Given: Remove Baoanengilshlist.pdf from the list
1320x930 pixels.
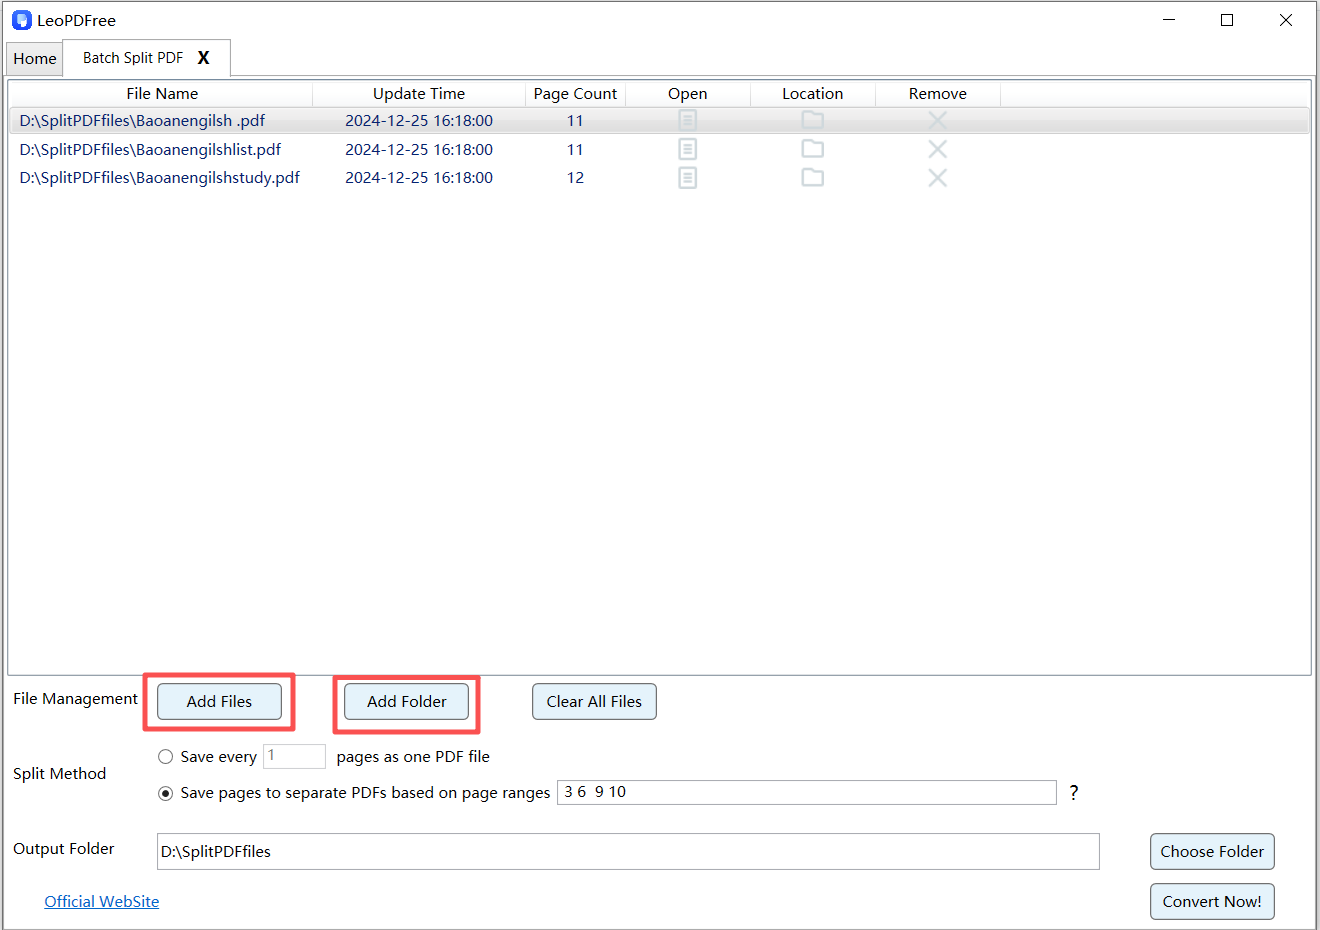Looking at the screenshot, I should tap(937, 149).
